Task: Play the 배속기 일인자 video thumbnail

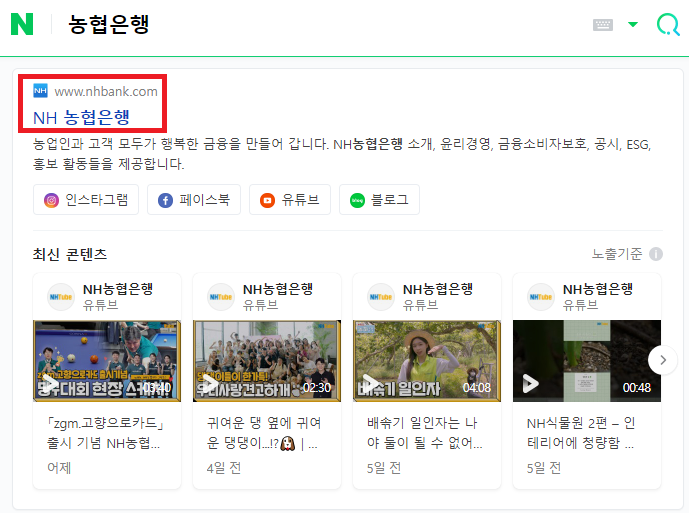Action: pos(427,361)
